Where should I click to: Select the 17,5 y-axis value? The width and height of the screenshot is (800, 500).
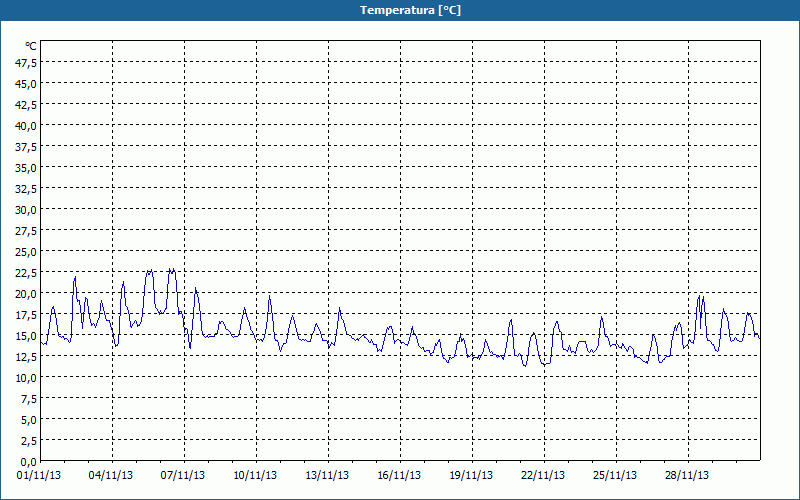27,315
